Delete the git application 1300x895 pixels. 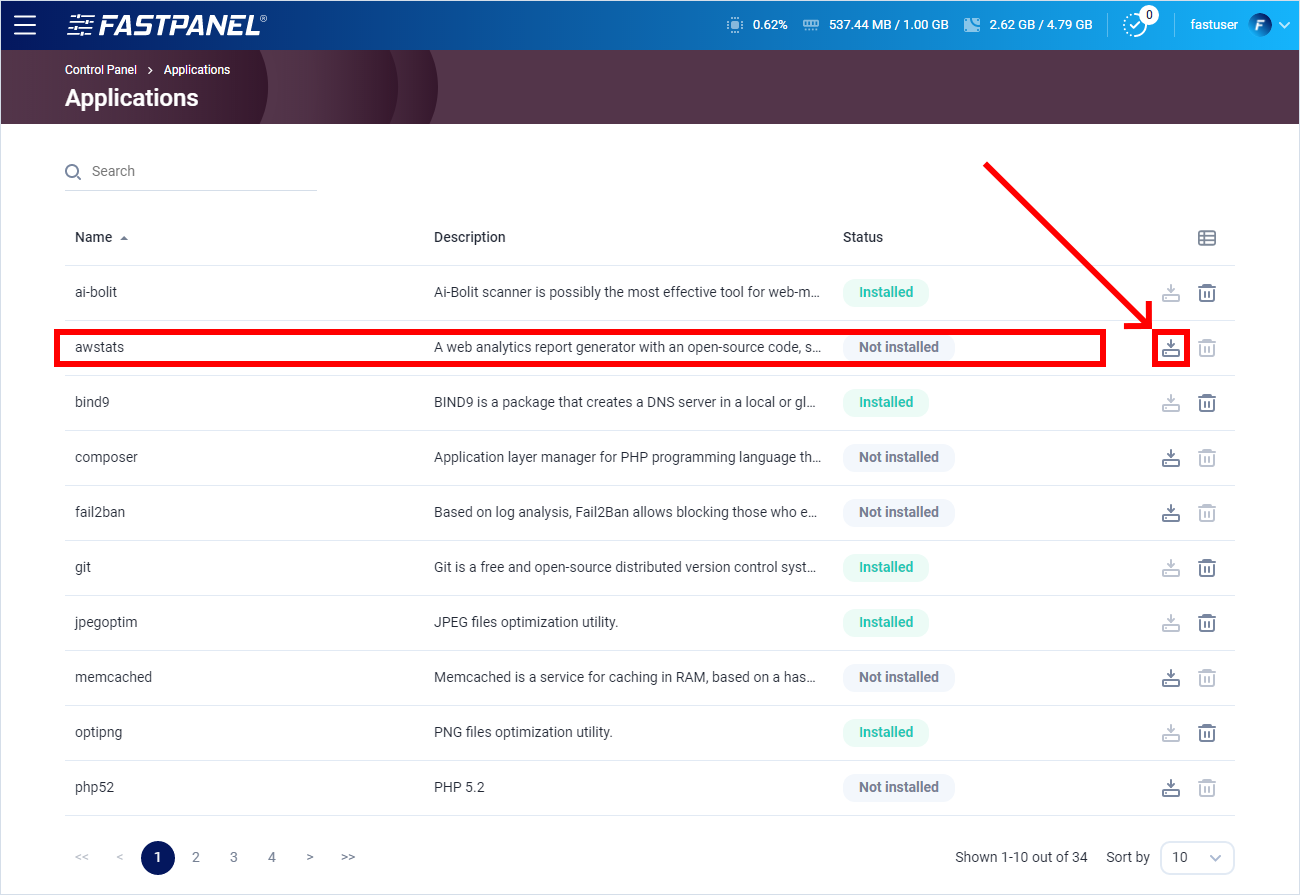click(1207, 568)
